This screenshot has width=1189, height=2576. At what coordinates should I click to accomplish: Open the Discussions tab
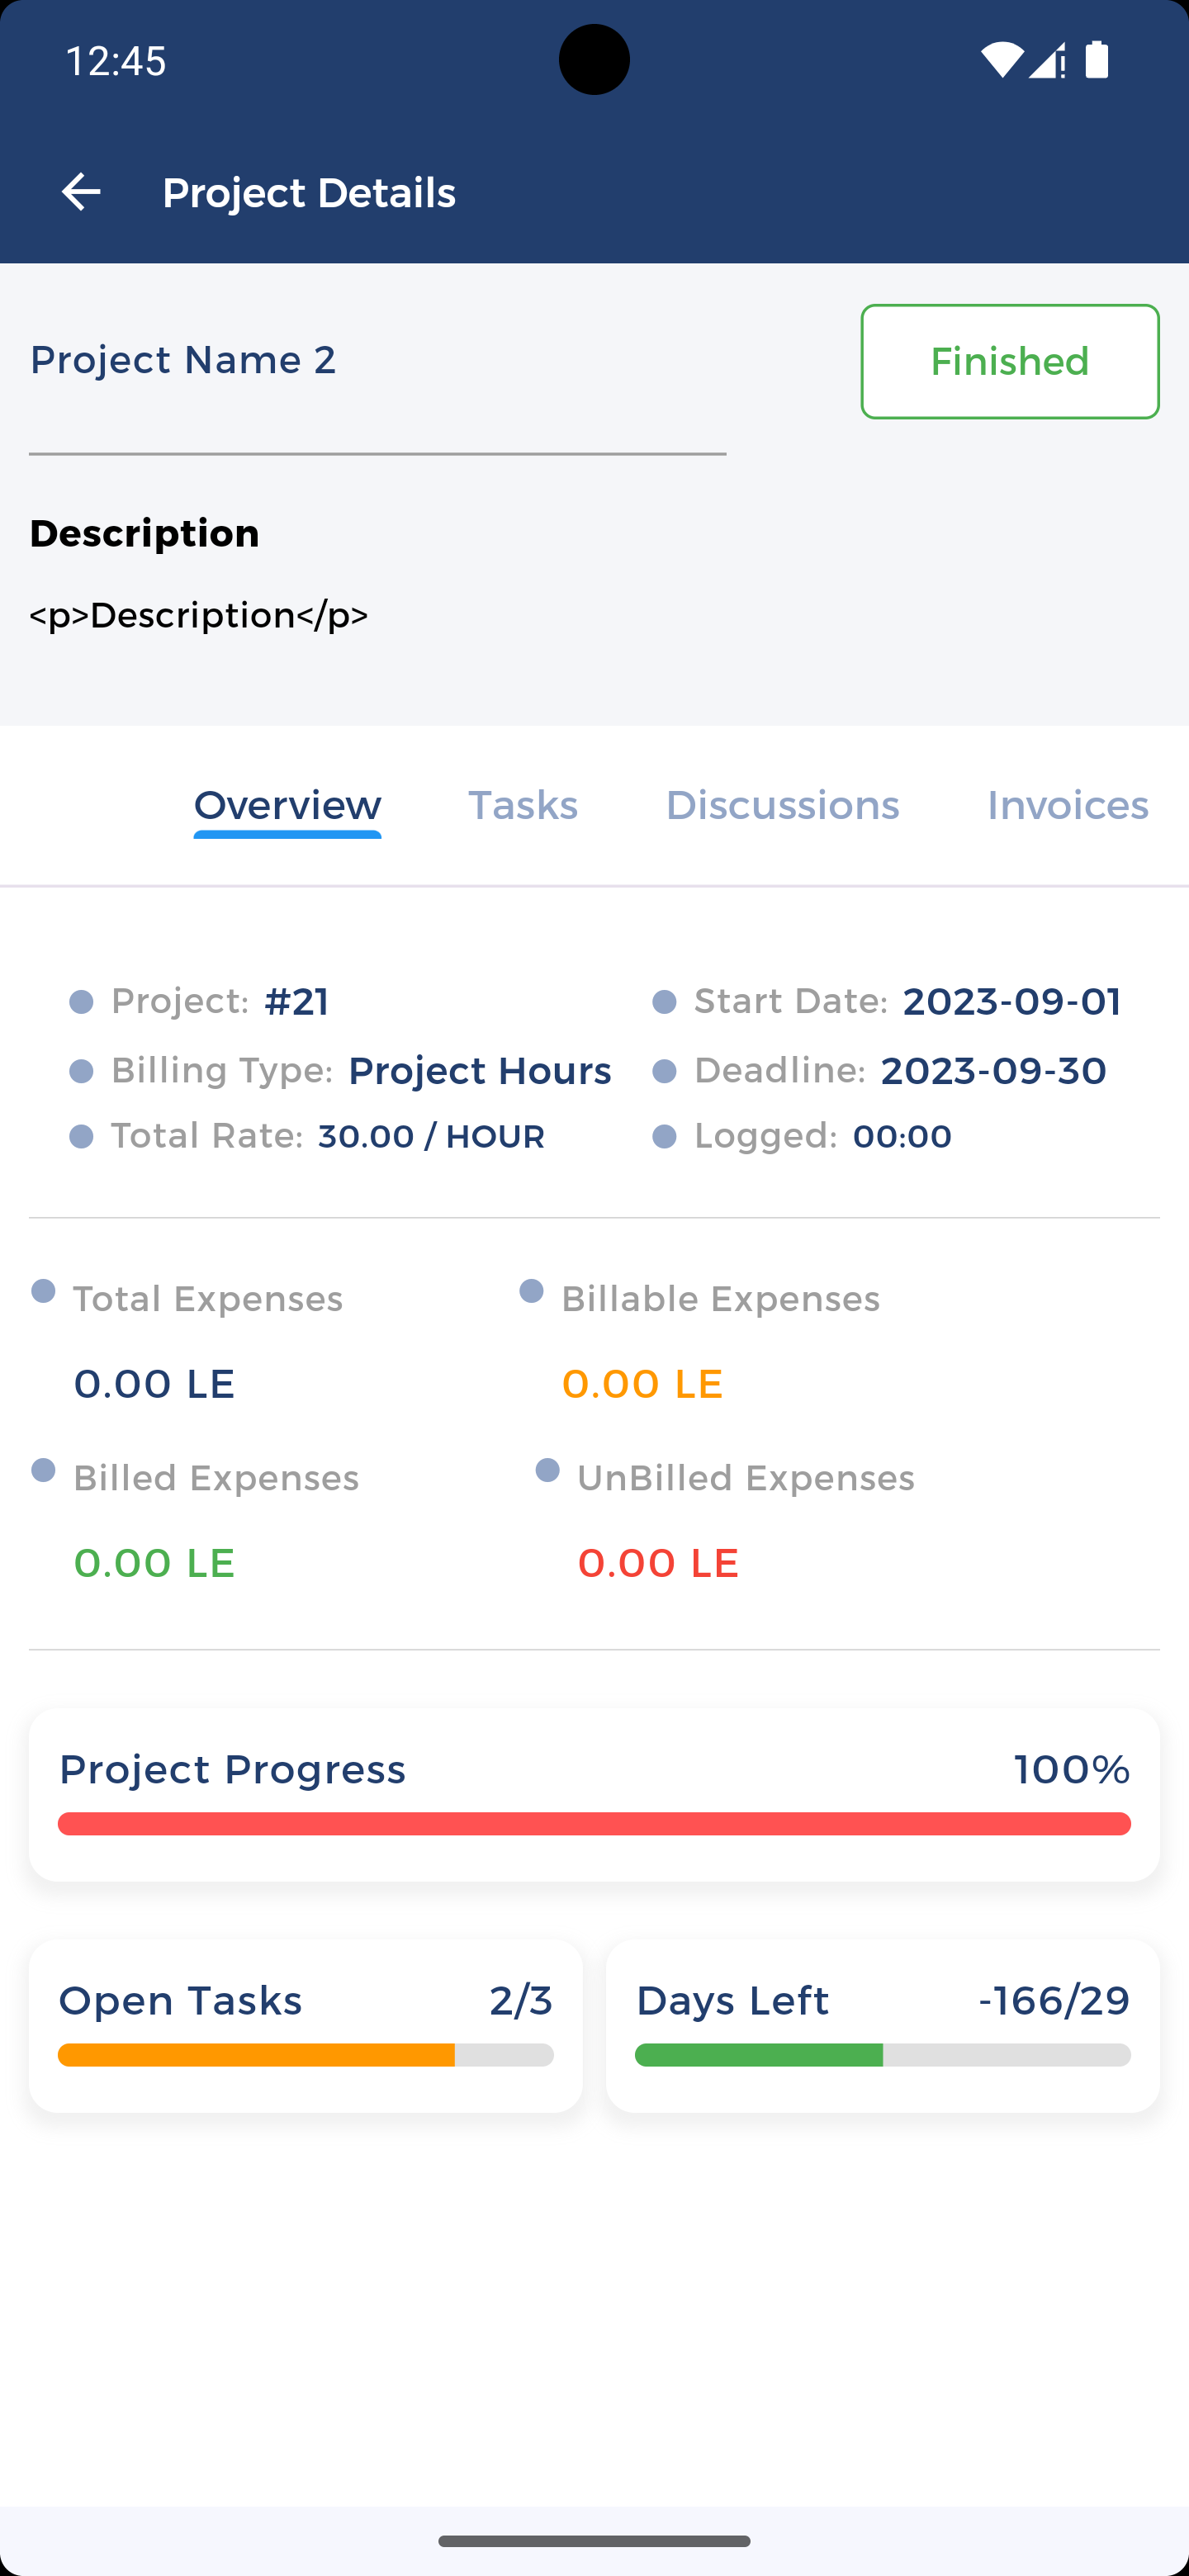tap(782, 805)
